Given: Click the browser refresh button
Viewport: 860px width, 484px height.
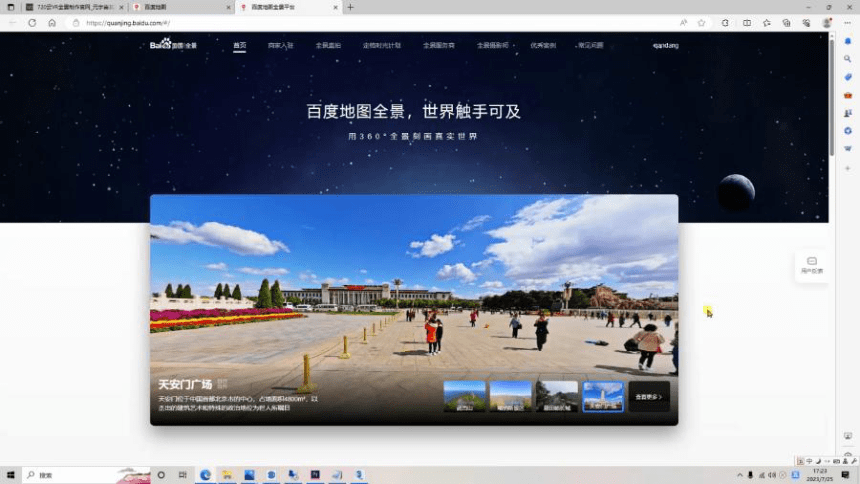Looking at the screenshot, I should point(32,23).
